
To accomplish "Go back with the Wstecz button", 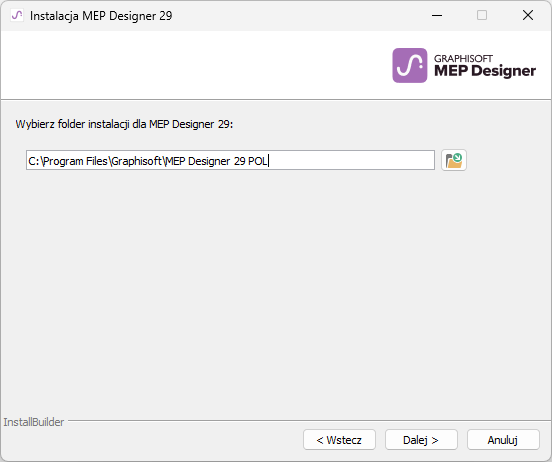I will tap(339, 439).
